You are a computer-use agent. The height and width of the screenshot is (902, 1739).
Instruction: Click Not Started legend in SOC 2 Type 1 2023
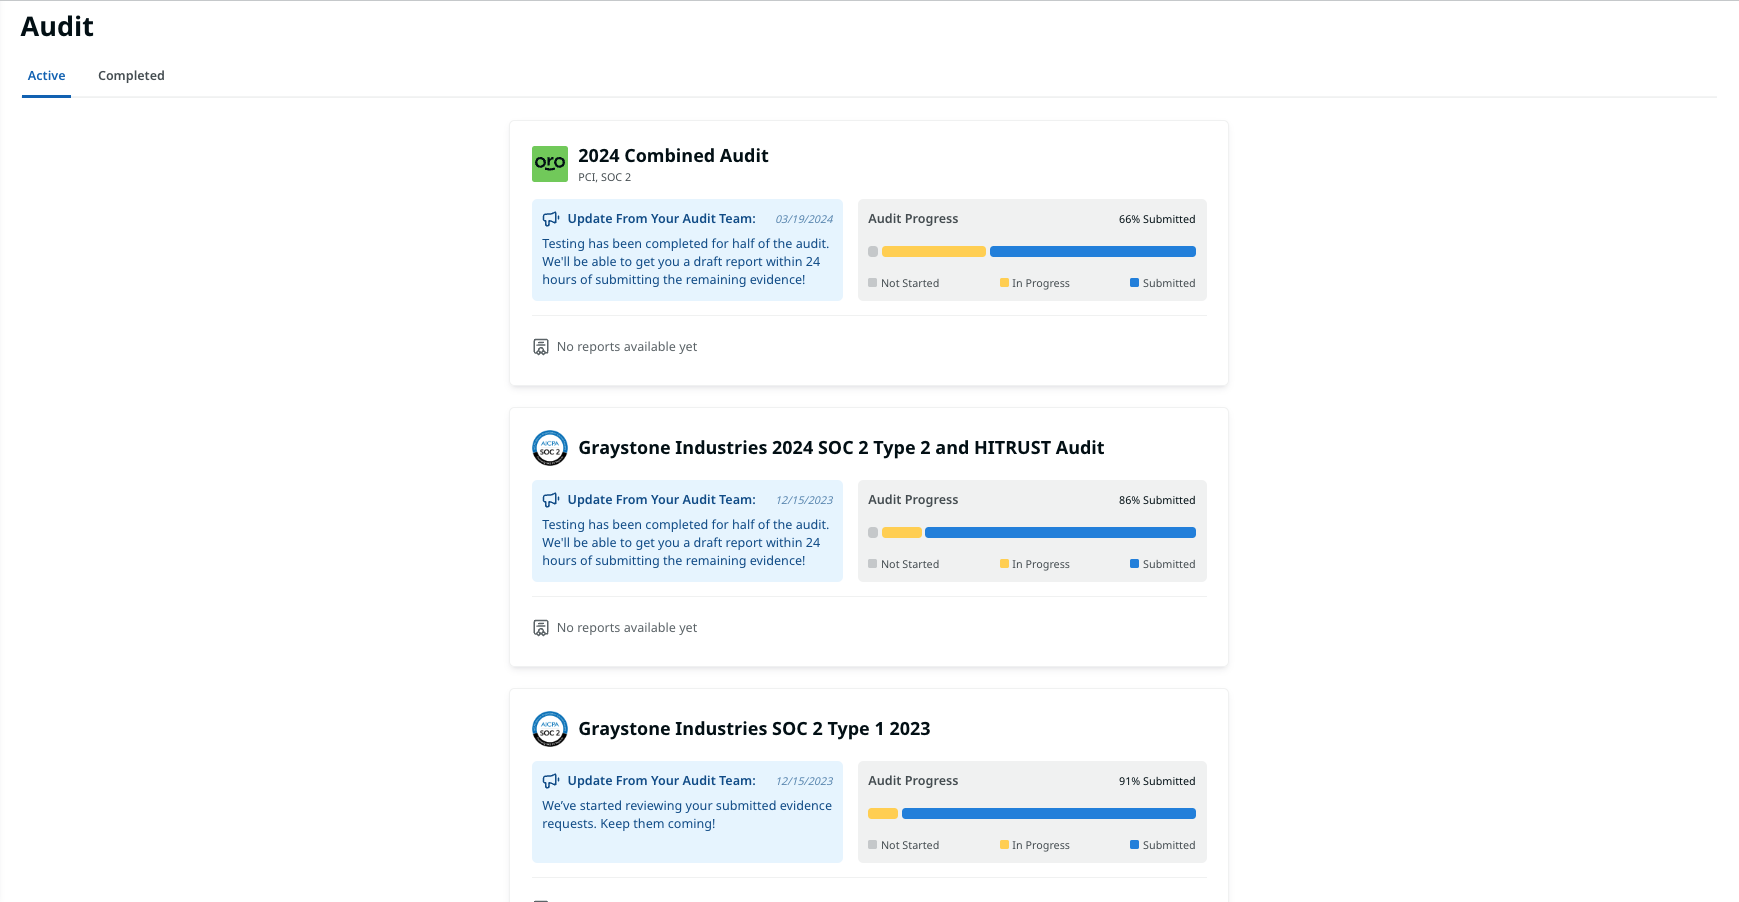904,845
